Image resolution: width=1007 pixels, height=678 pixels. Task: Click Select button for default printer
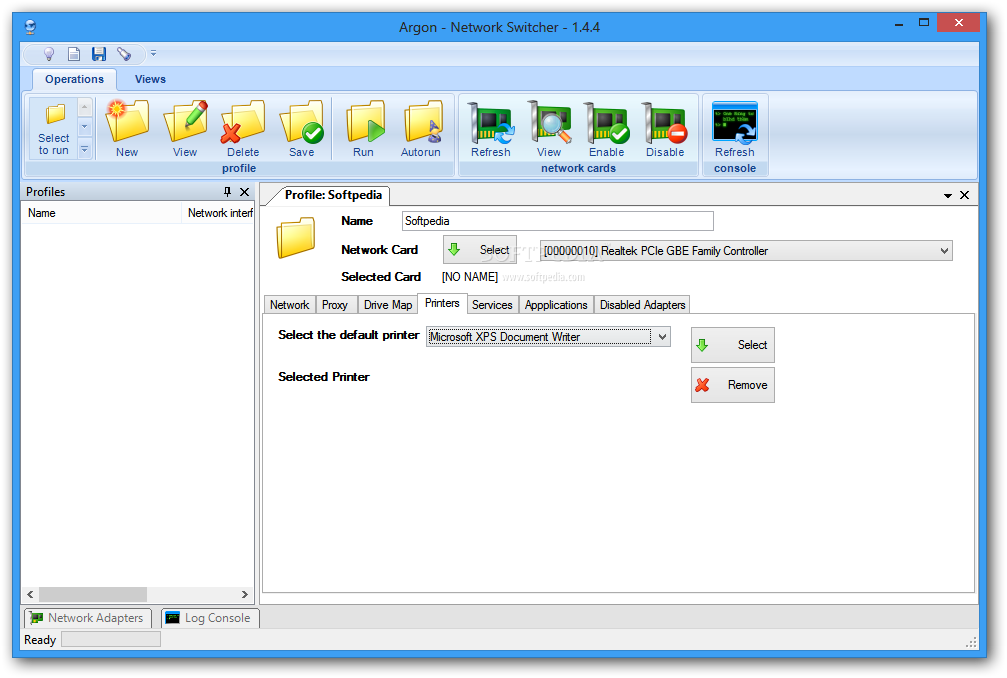pos(733,345)
